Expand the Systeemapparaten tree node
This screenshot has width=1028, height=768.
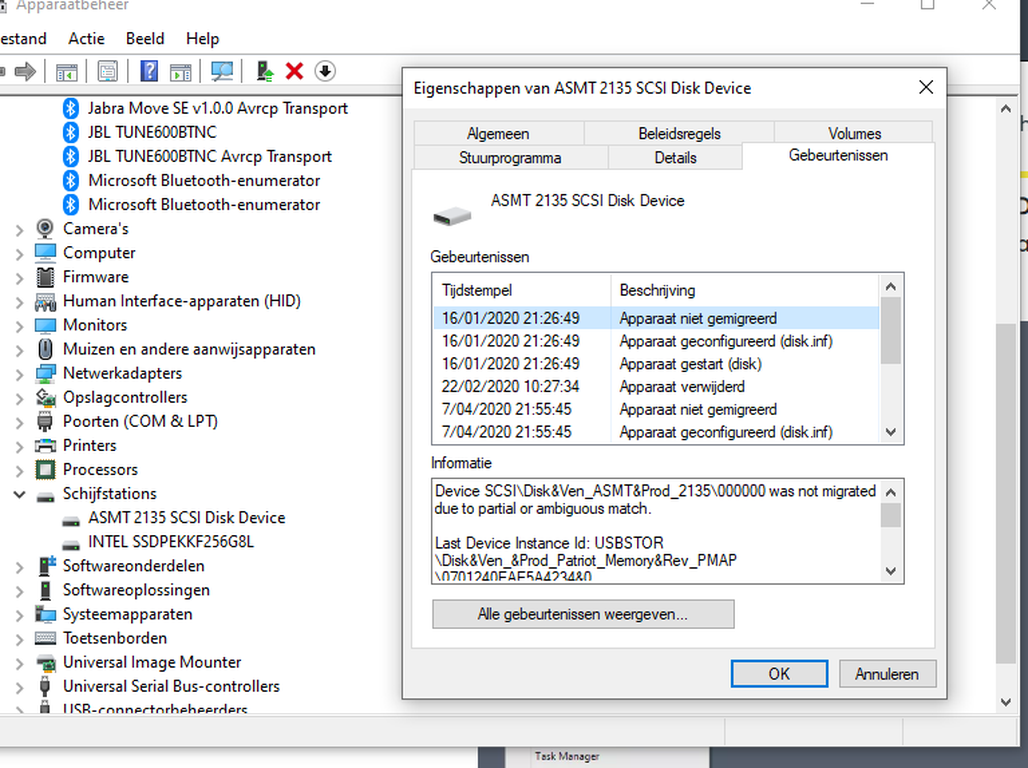[x=19, y=615]
